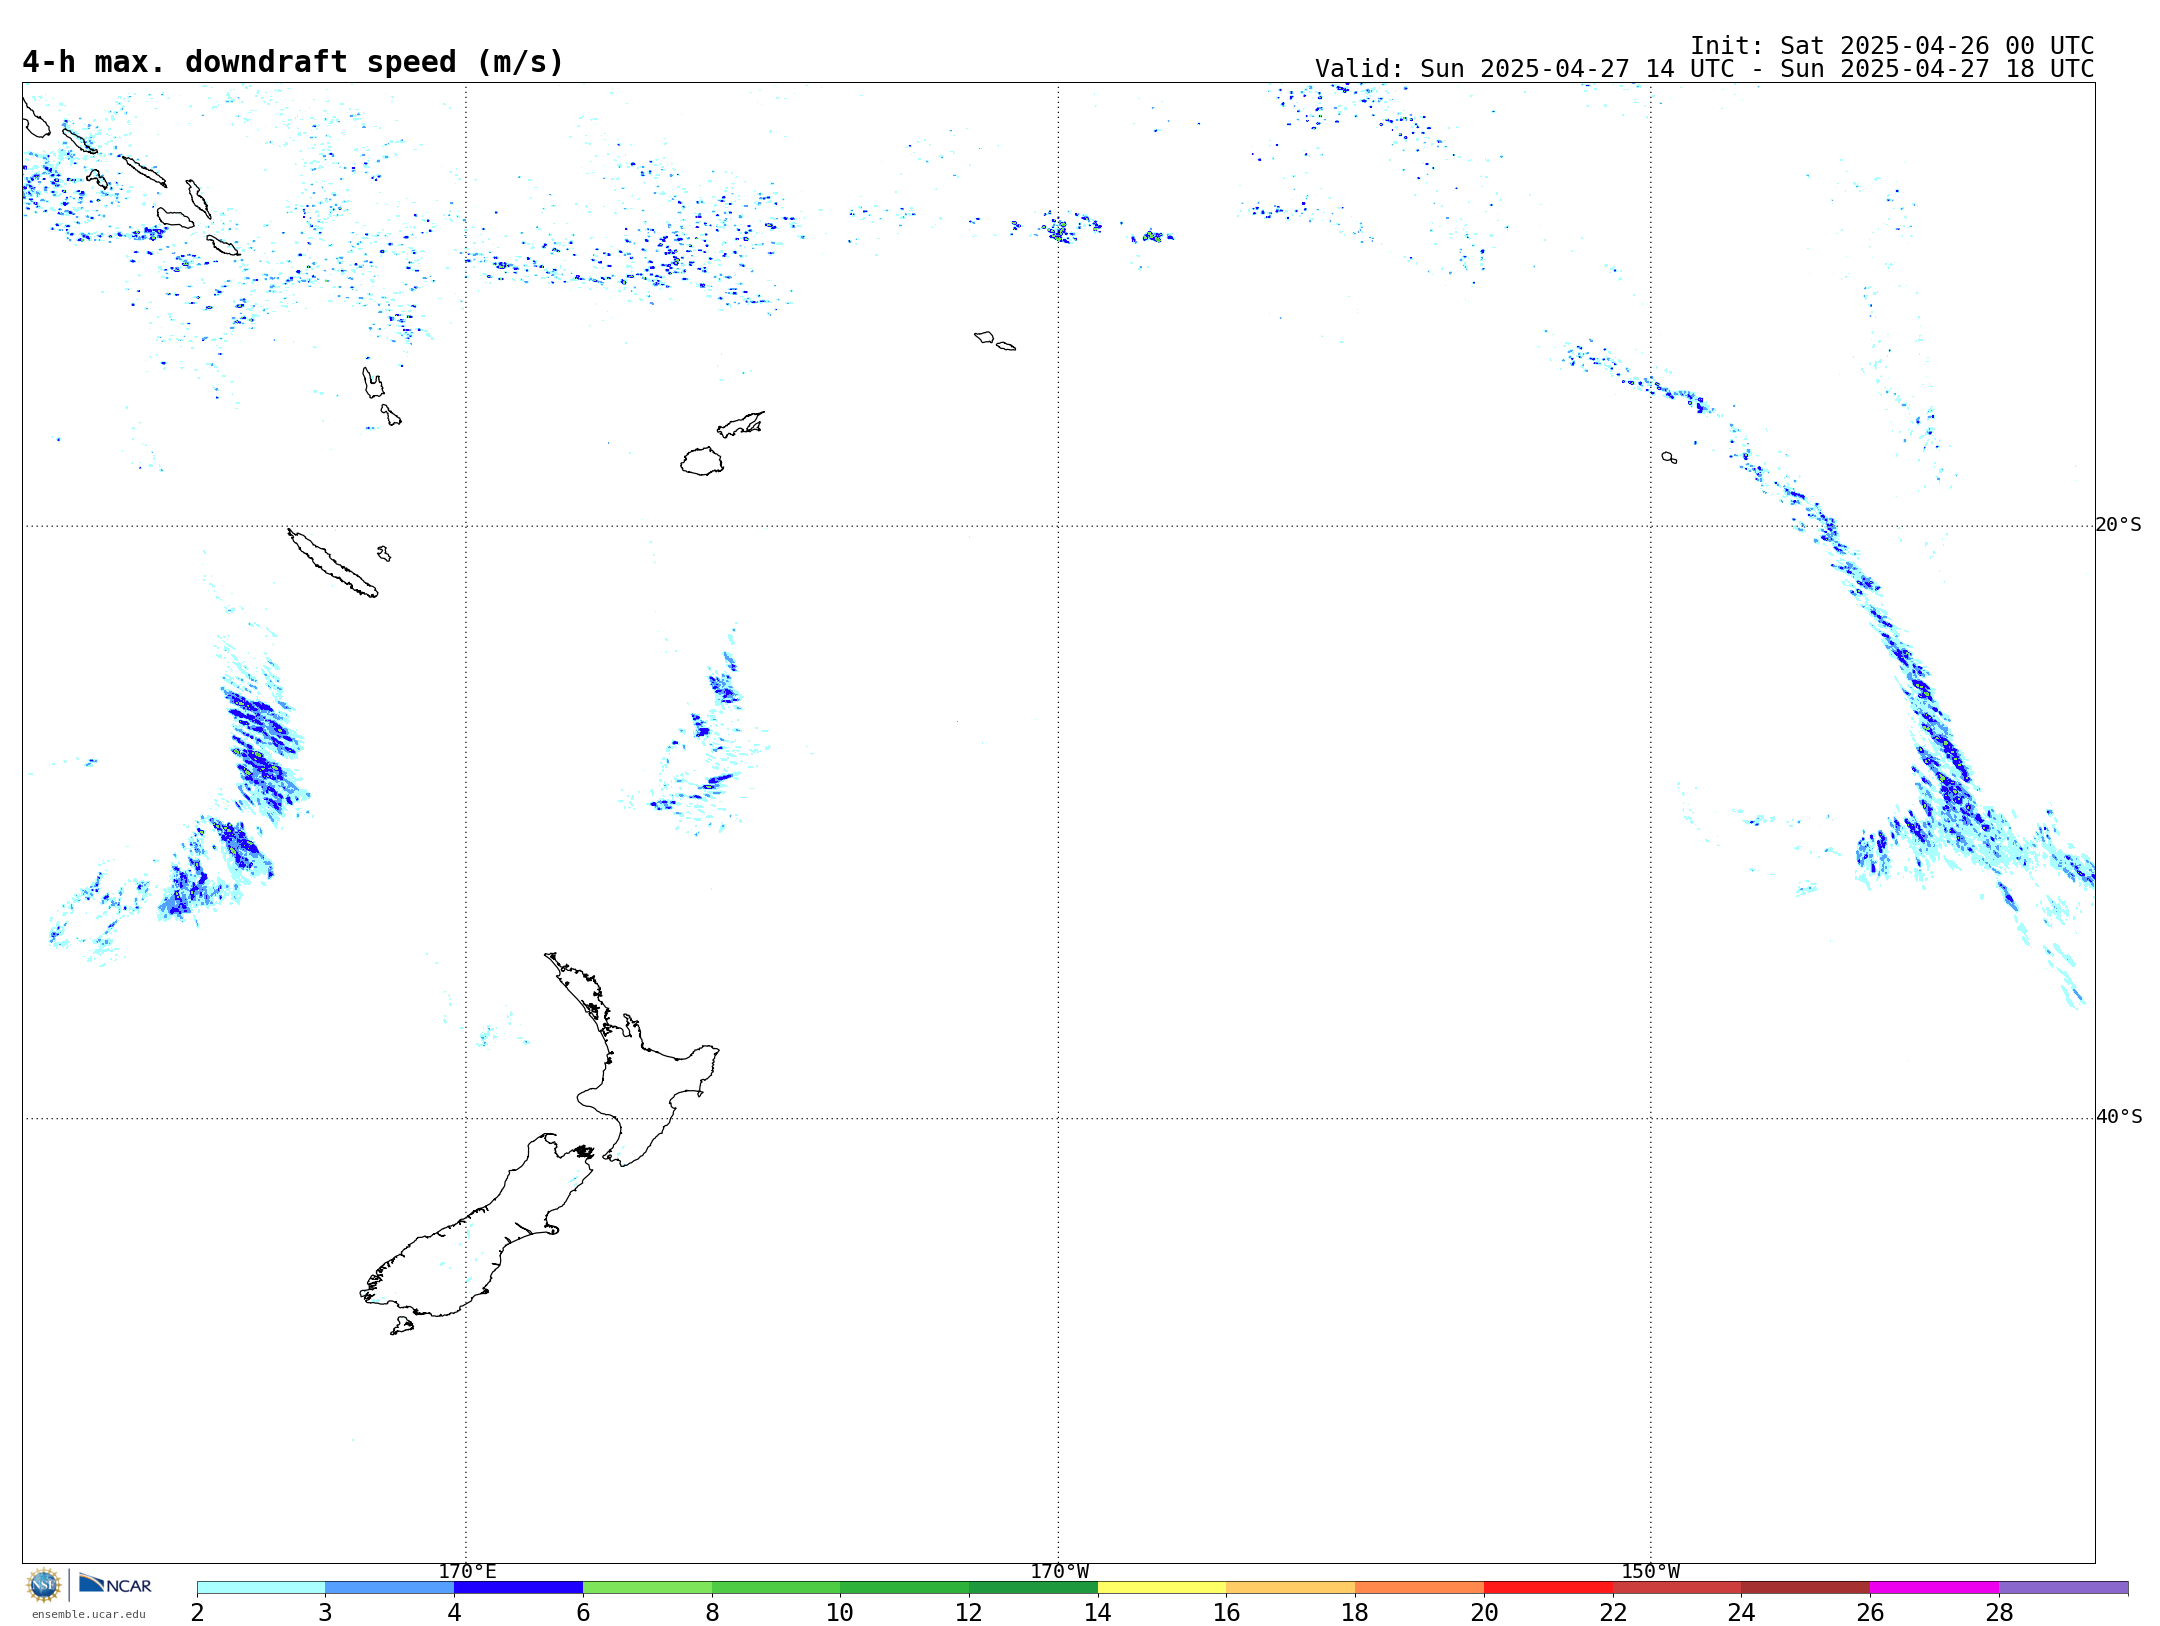The image size is (2160, 1626).
Task: Click the colorbar tick label 3
Action: (325, 1613)
